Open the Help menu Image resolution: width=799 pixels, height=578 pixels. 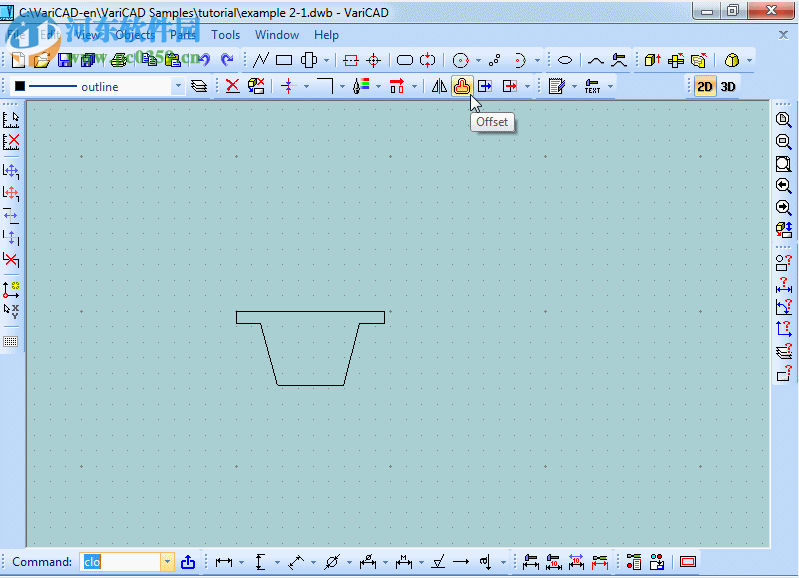tap(327, 35)
